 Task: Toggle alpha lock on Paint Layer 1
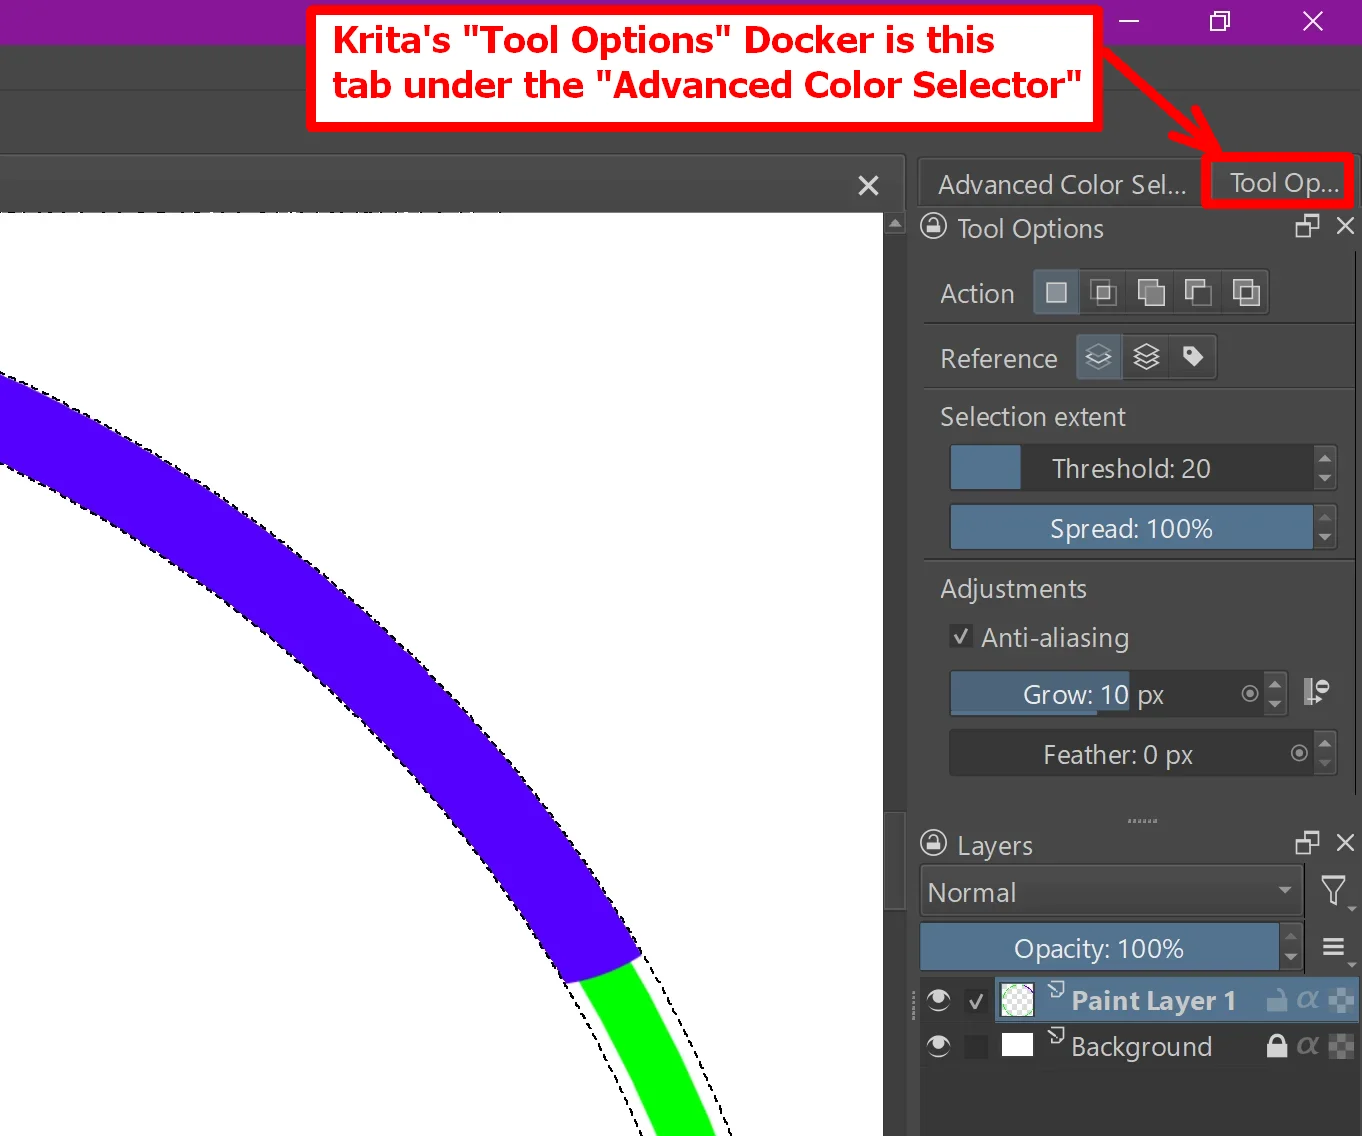click(1341, 1000)
